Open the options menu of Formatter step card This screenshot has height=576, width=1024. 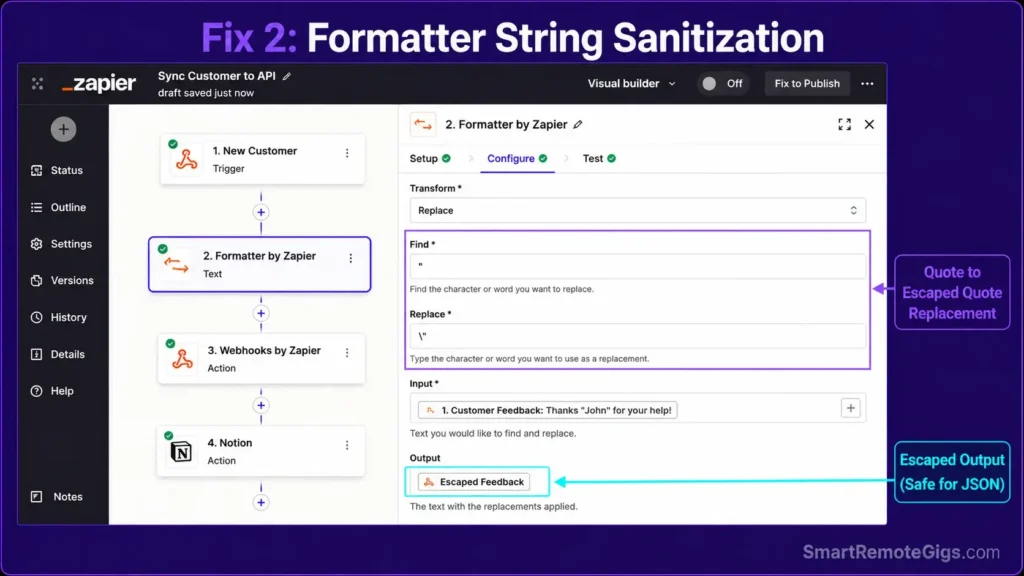[x=351, y=259]
